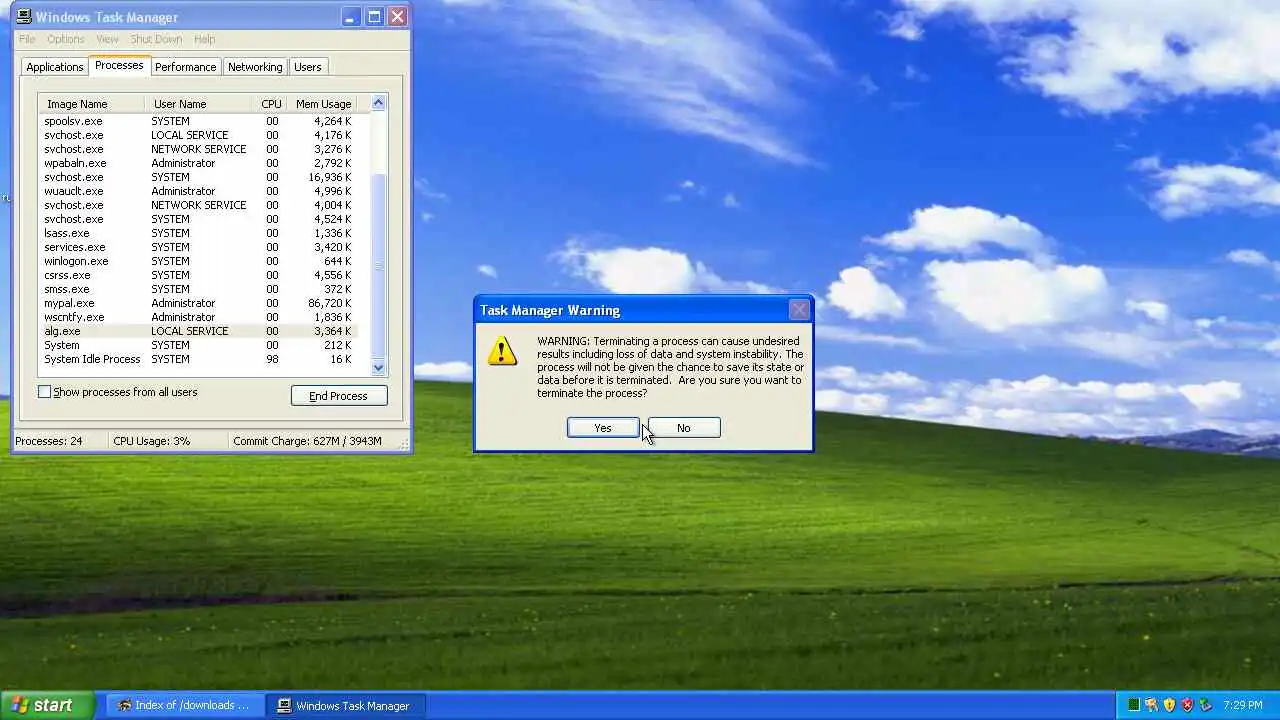1280x720 pixels.
Task: Sort processes by User Name column
Action: click(198, 104)
